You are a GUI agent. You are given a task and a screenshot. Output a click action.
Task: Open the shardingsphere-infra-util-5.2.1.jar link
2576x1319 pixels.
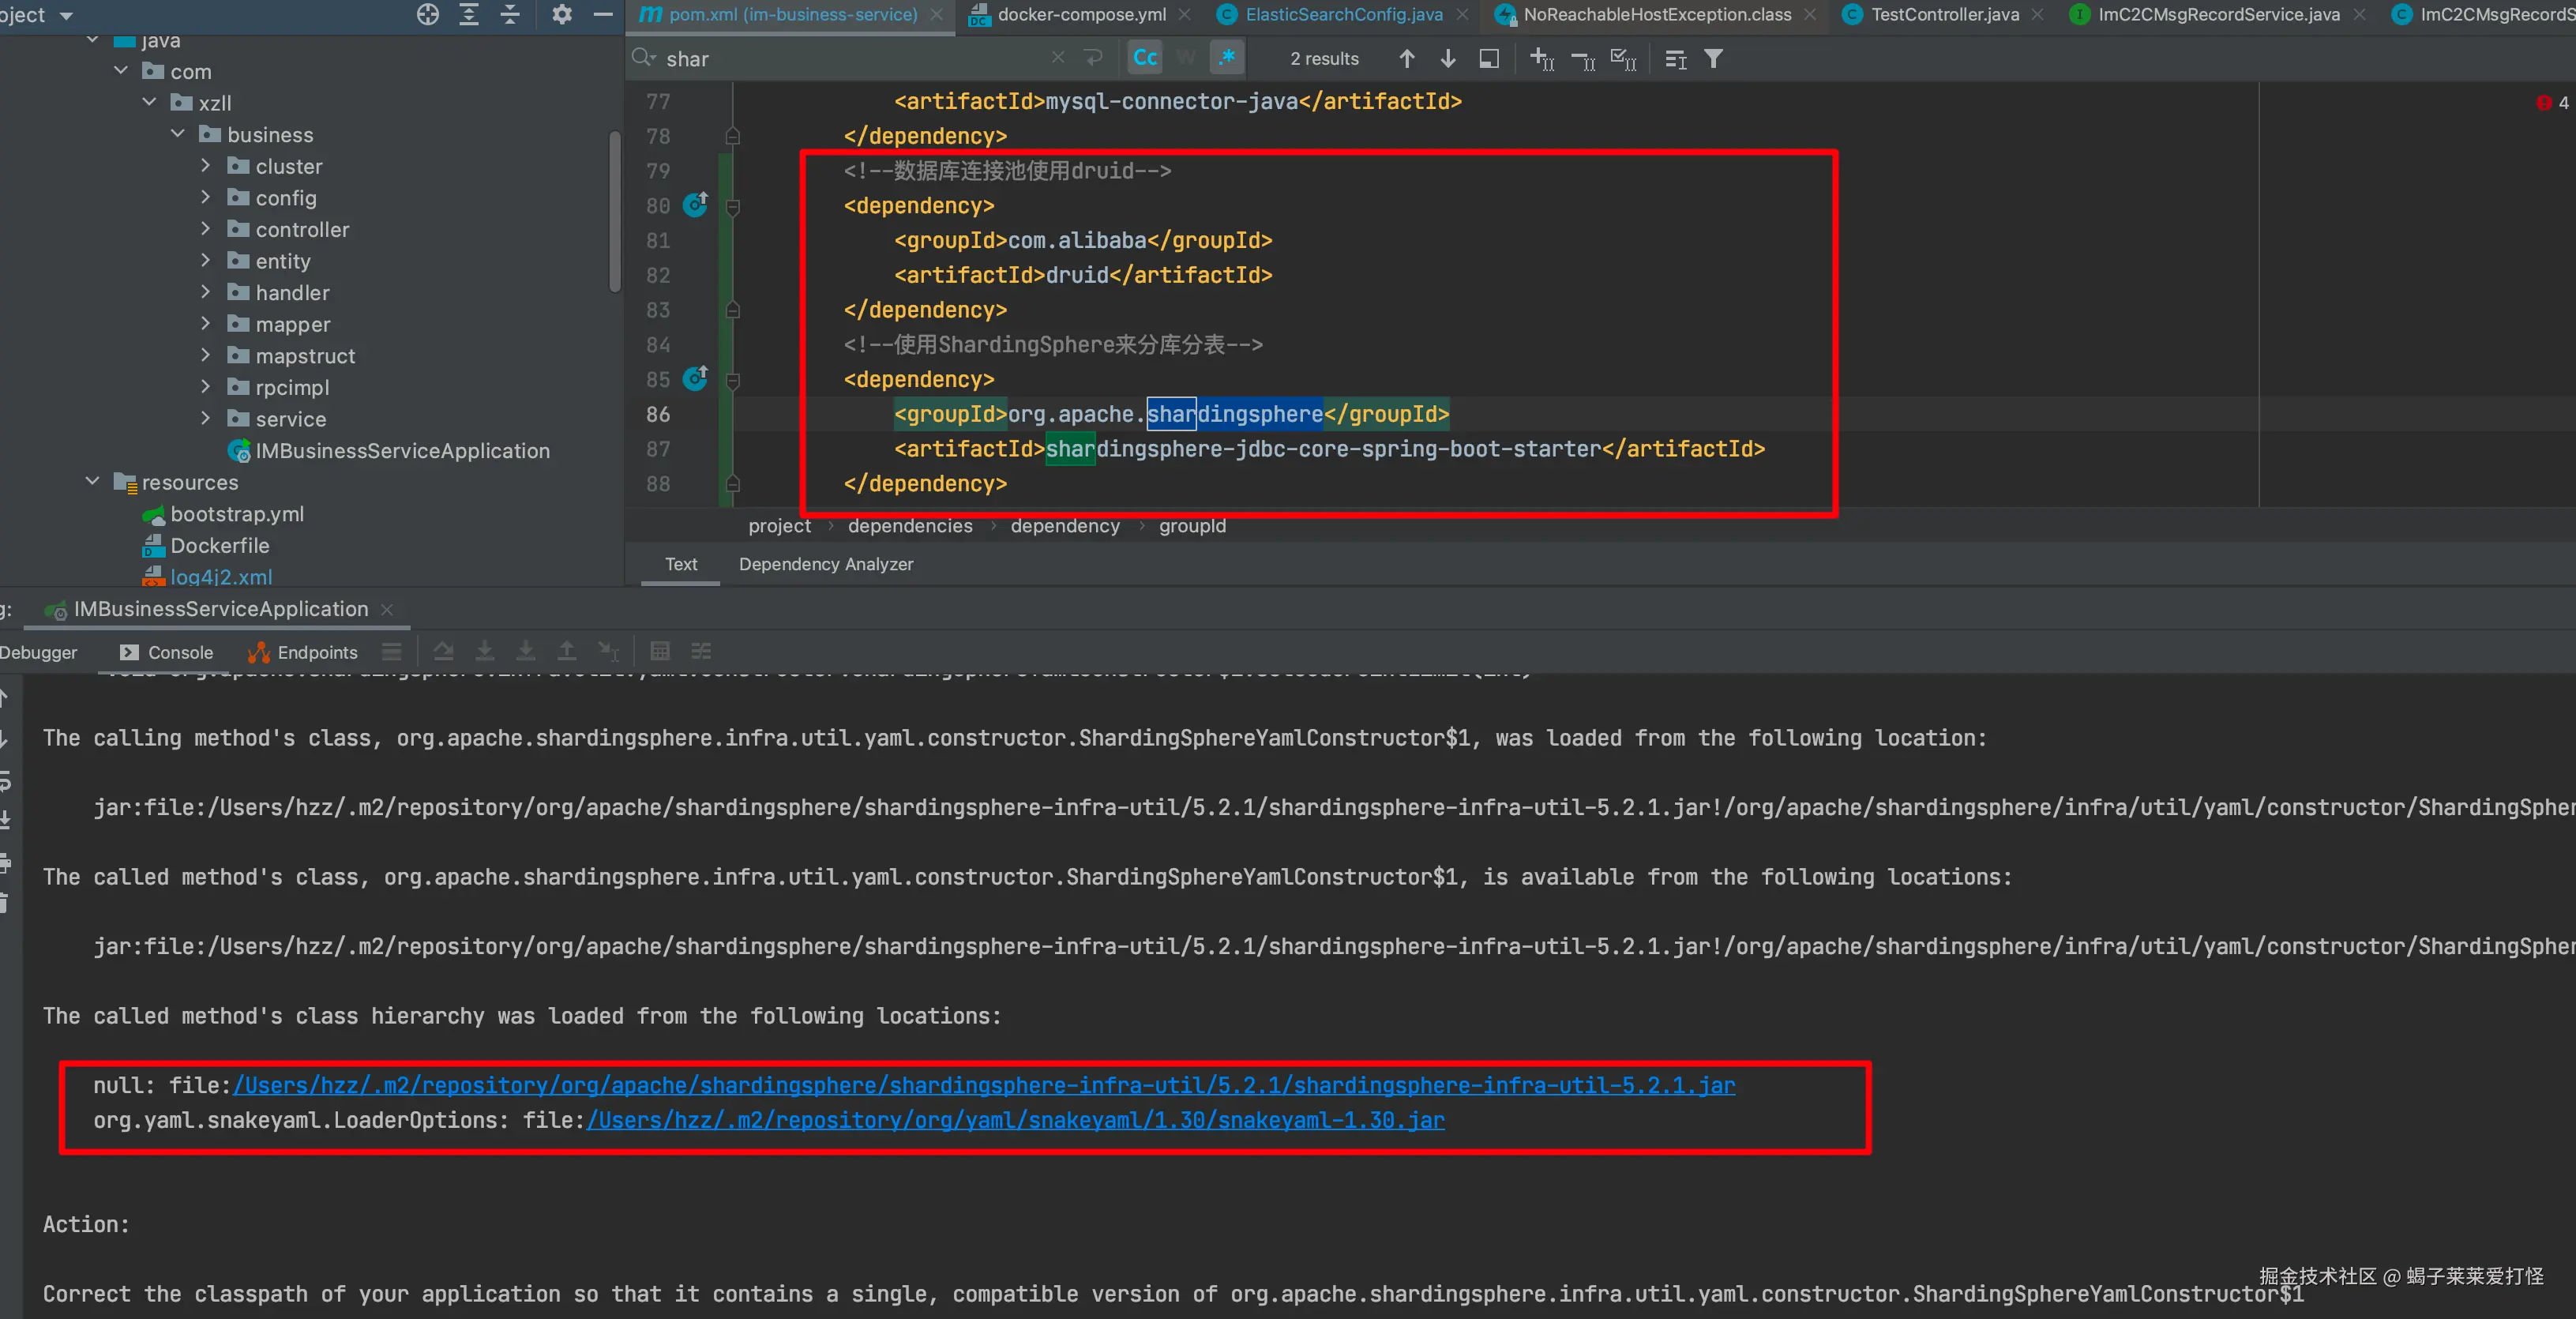click(x=984, y=1085)
